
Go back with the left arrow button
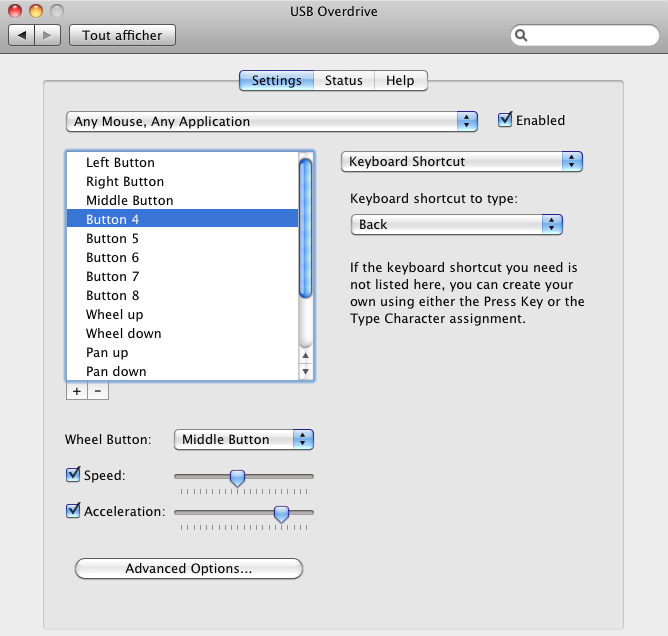pos(22,35)
